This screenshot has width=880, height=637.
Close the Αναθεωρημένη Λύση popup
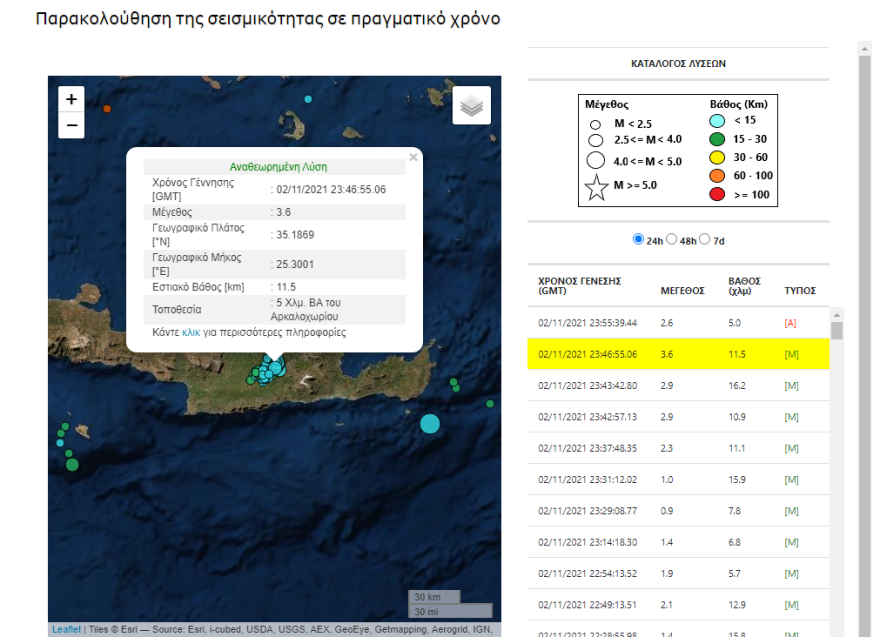[x=412, y=157]
